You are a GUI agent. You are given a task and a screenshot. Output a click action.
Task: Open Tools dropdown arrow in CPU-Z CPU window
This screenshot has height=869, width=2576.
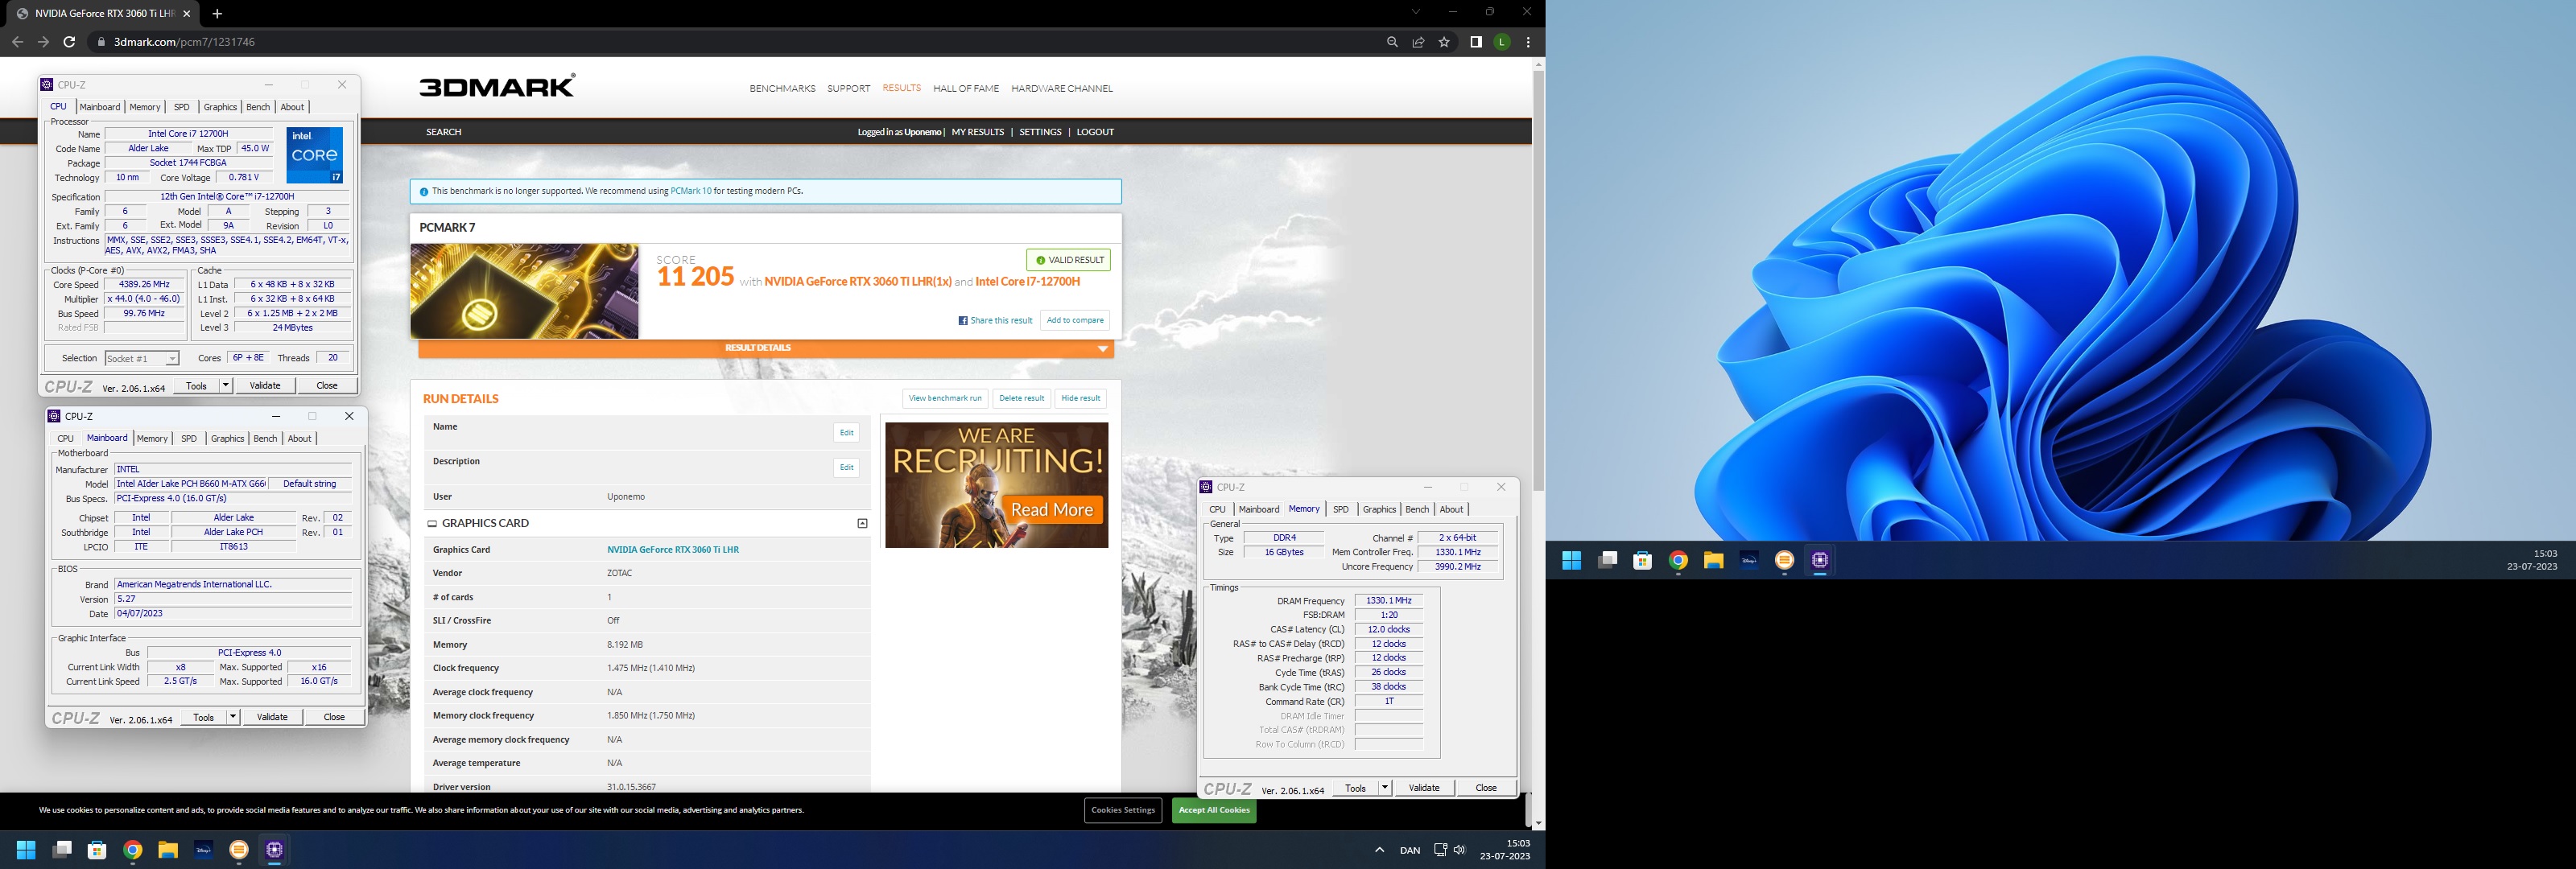pyautogui.click(x=226, y=385)
